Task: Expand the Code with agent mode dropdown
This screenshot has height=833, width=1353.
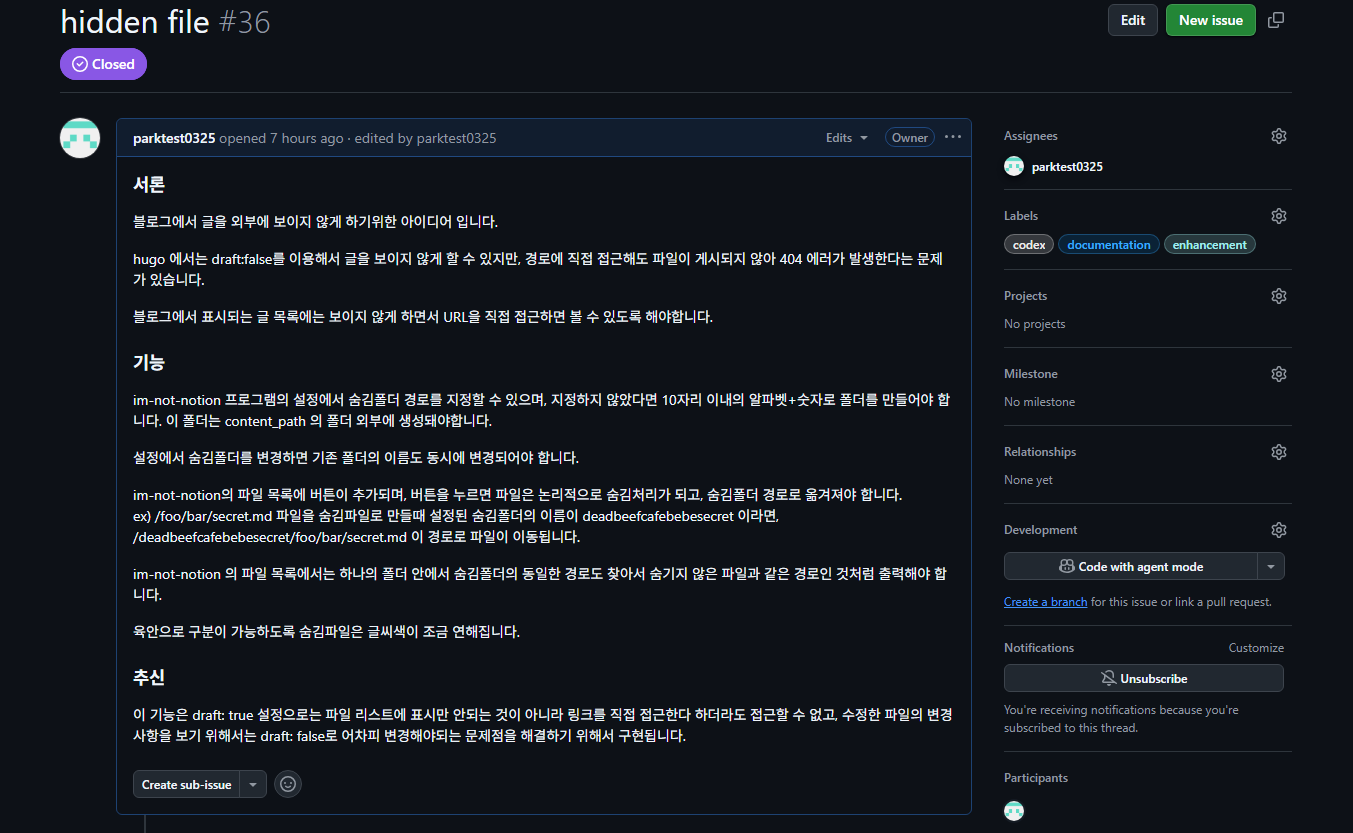Action: pyautogui.click(x=1271, y=567)
